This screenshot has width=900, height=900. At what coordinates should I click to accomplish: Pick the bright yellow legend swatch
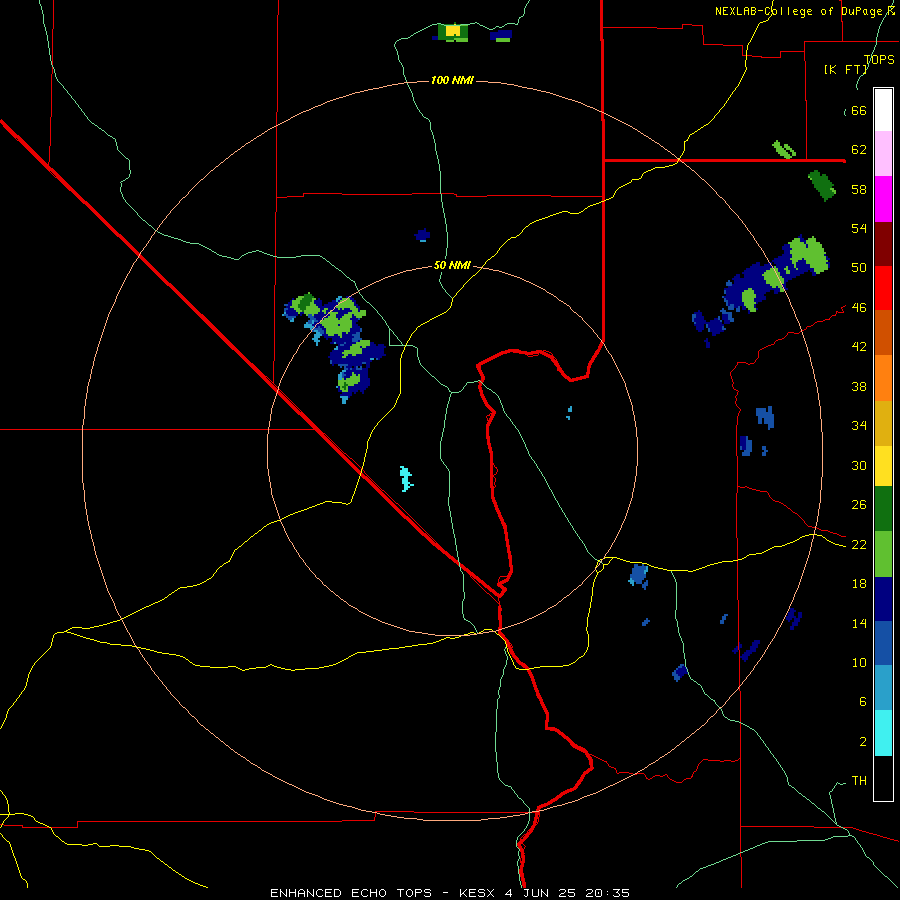[x=883, y=466]
